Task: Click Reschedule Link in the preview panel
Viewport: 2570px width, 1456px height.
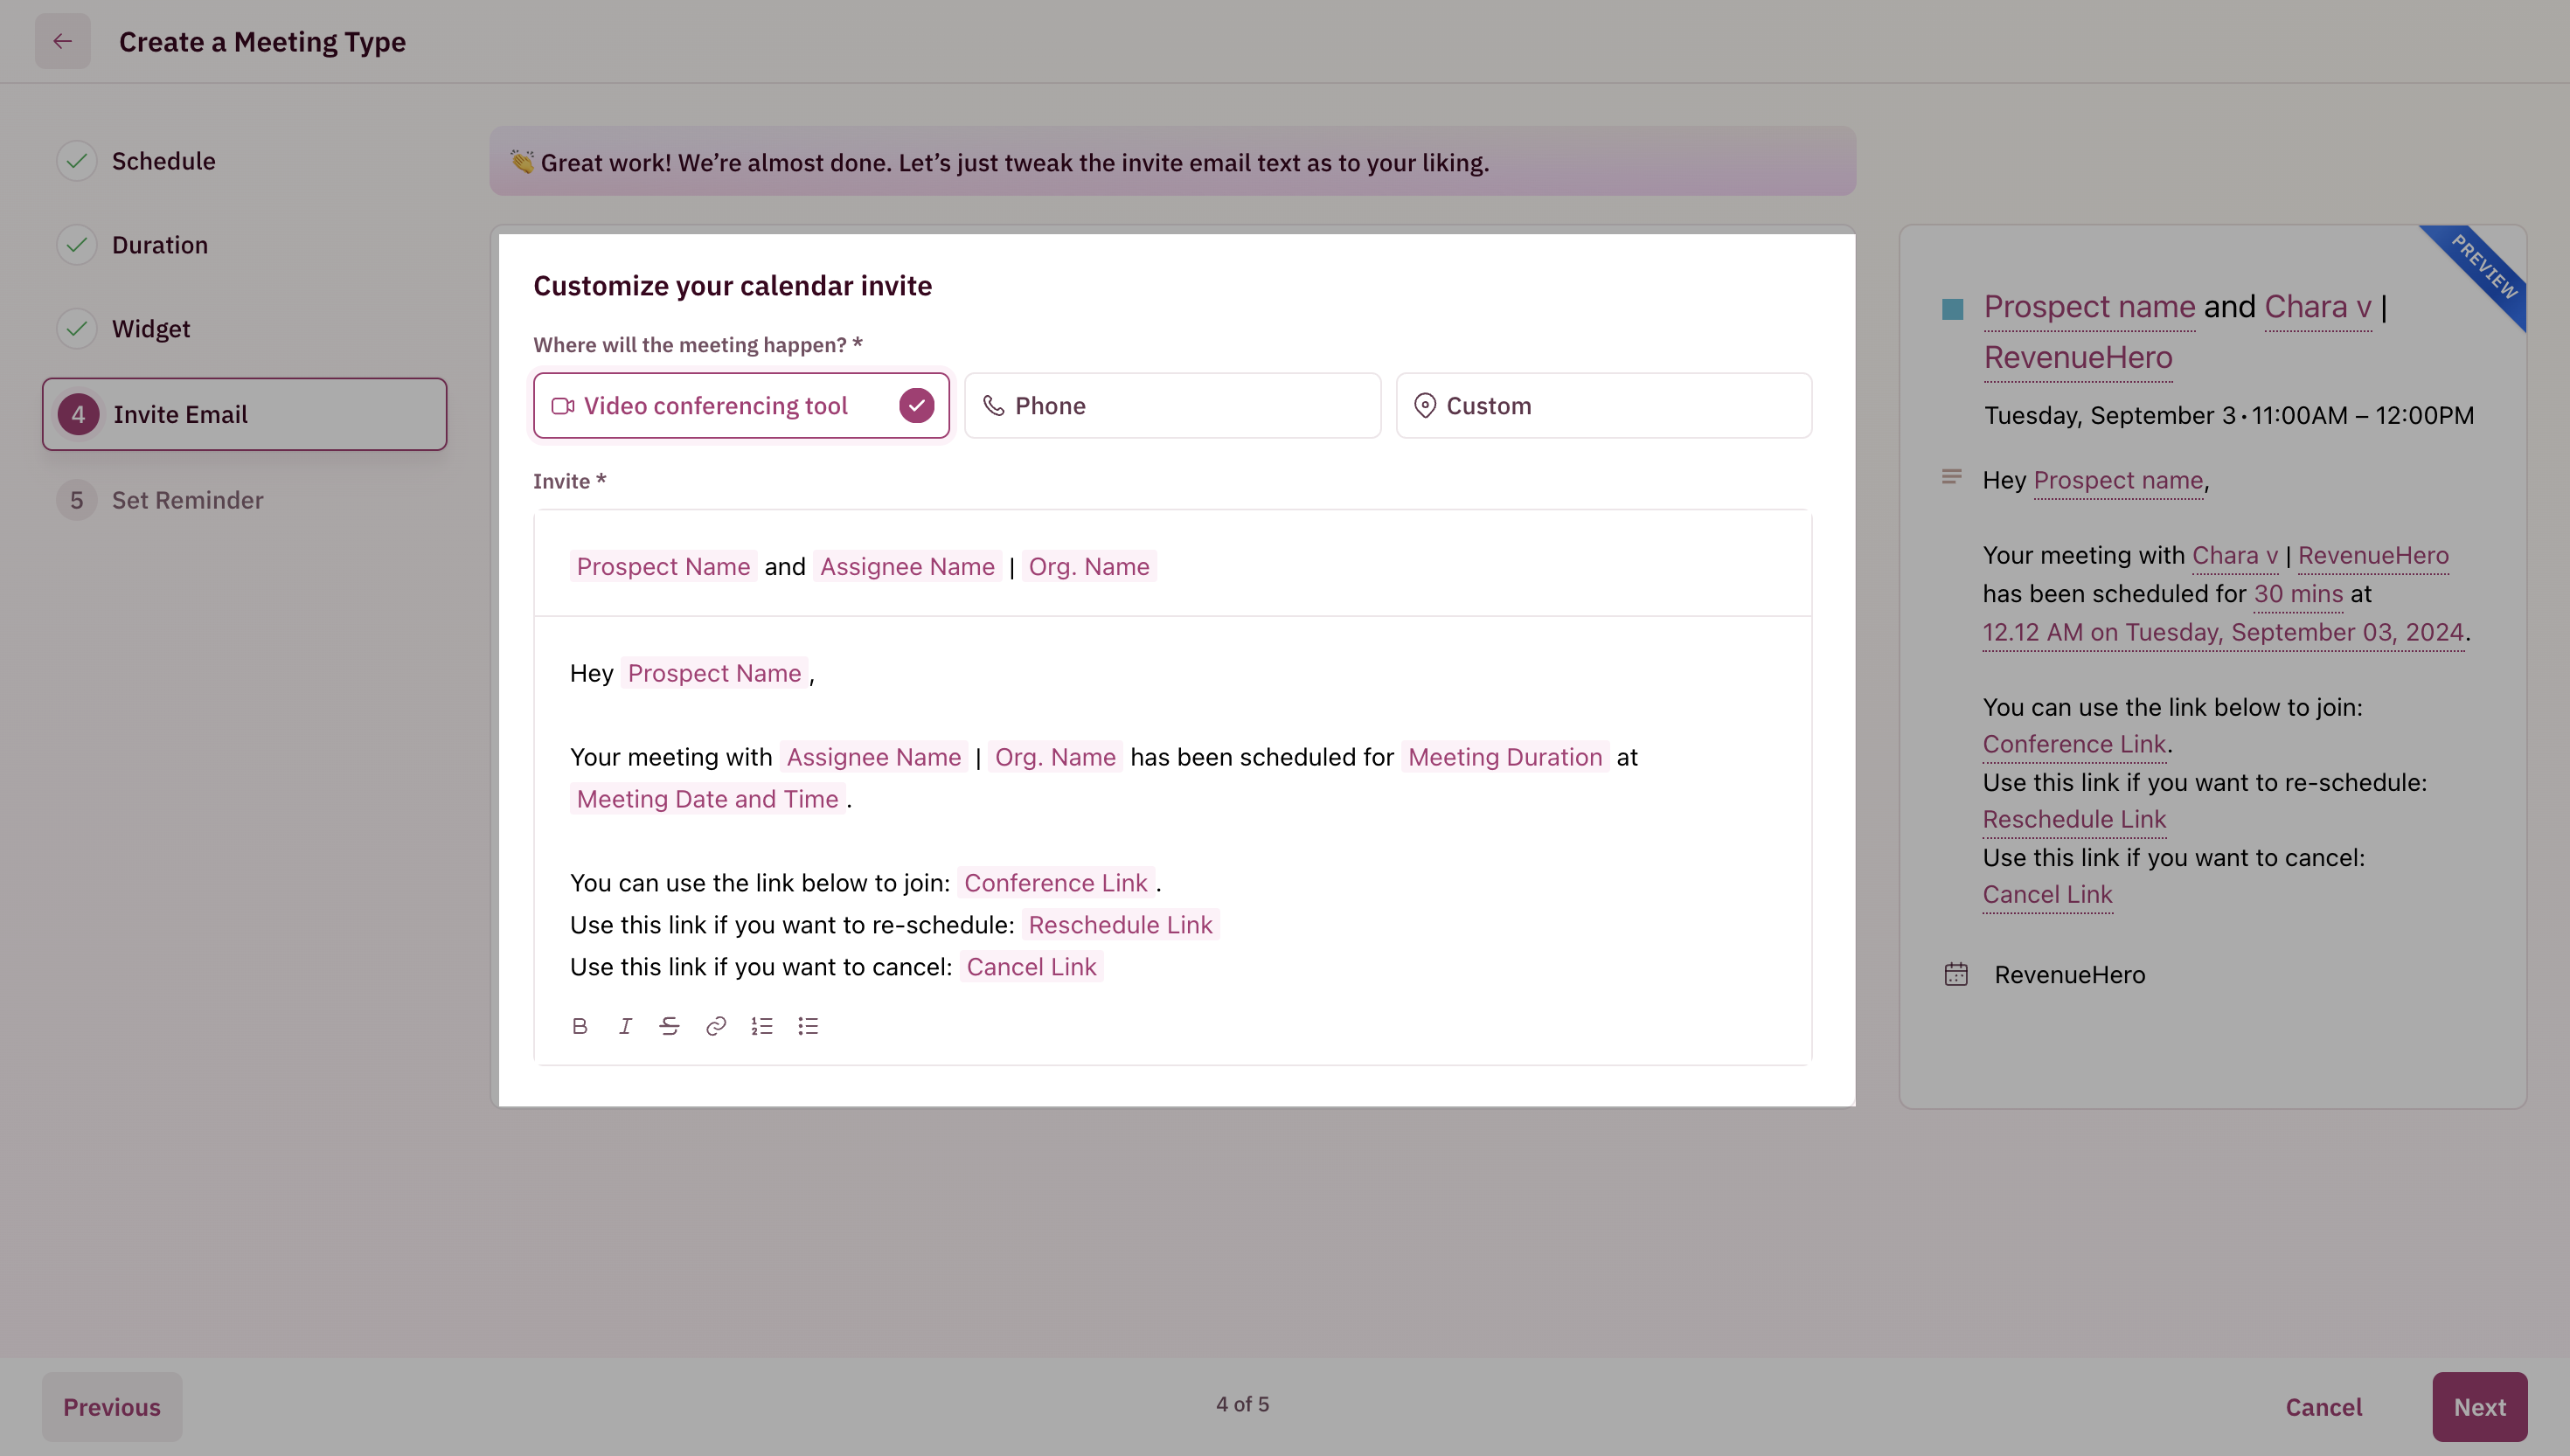Action: (x=2074, y=819)
